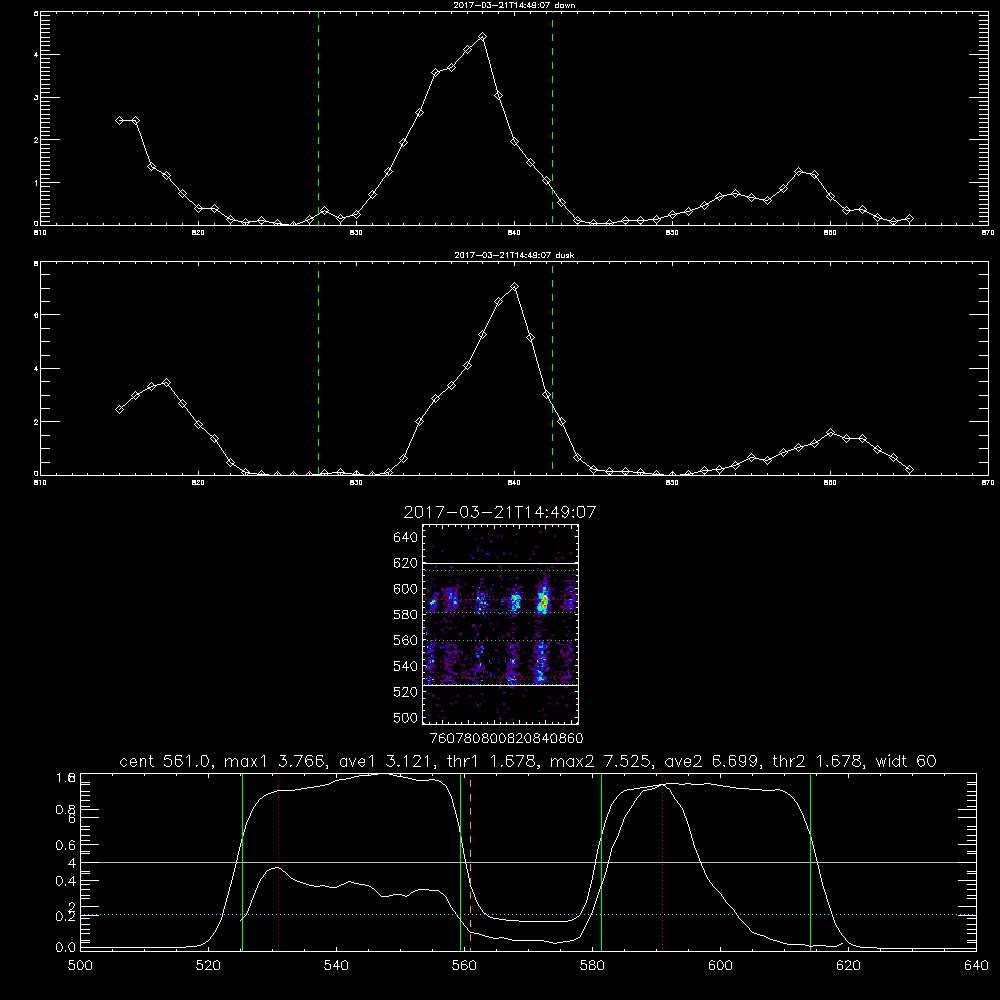Click the 640 label on heatmap y-axis

coord(406,538)
